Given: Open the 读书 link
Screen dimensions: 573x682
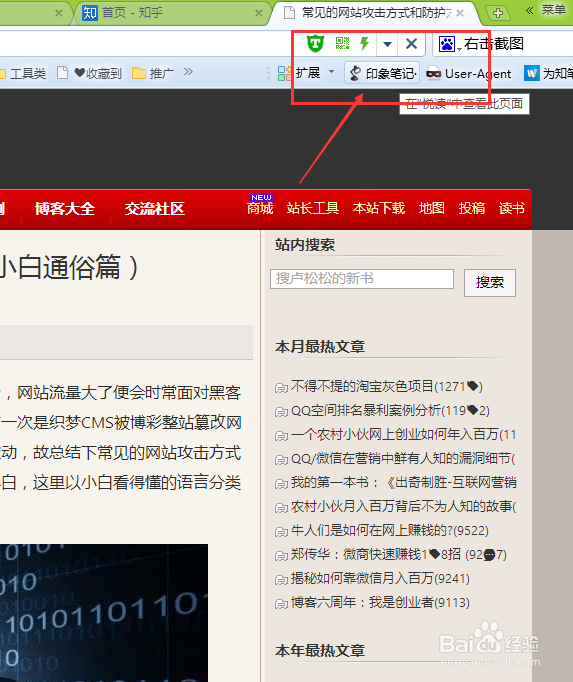Looking at the screenshot, I should click(x=512, y=209).
